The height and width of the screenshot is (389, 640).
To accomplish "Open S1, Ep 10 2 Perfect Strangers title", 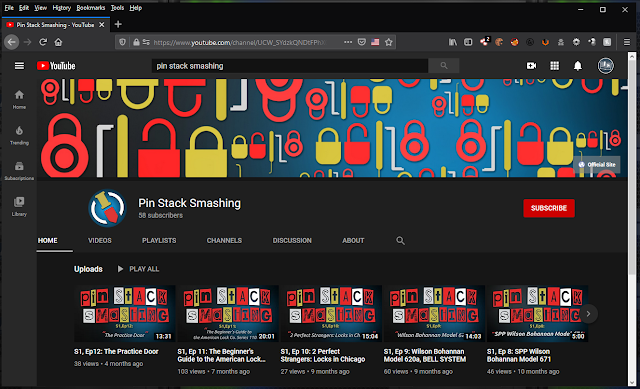I will coord(323,355).
